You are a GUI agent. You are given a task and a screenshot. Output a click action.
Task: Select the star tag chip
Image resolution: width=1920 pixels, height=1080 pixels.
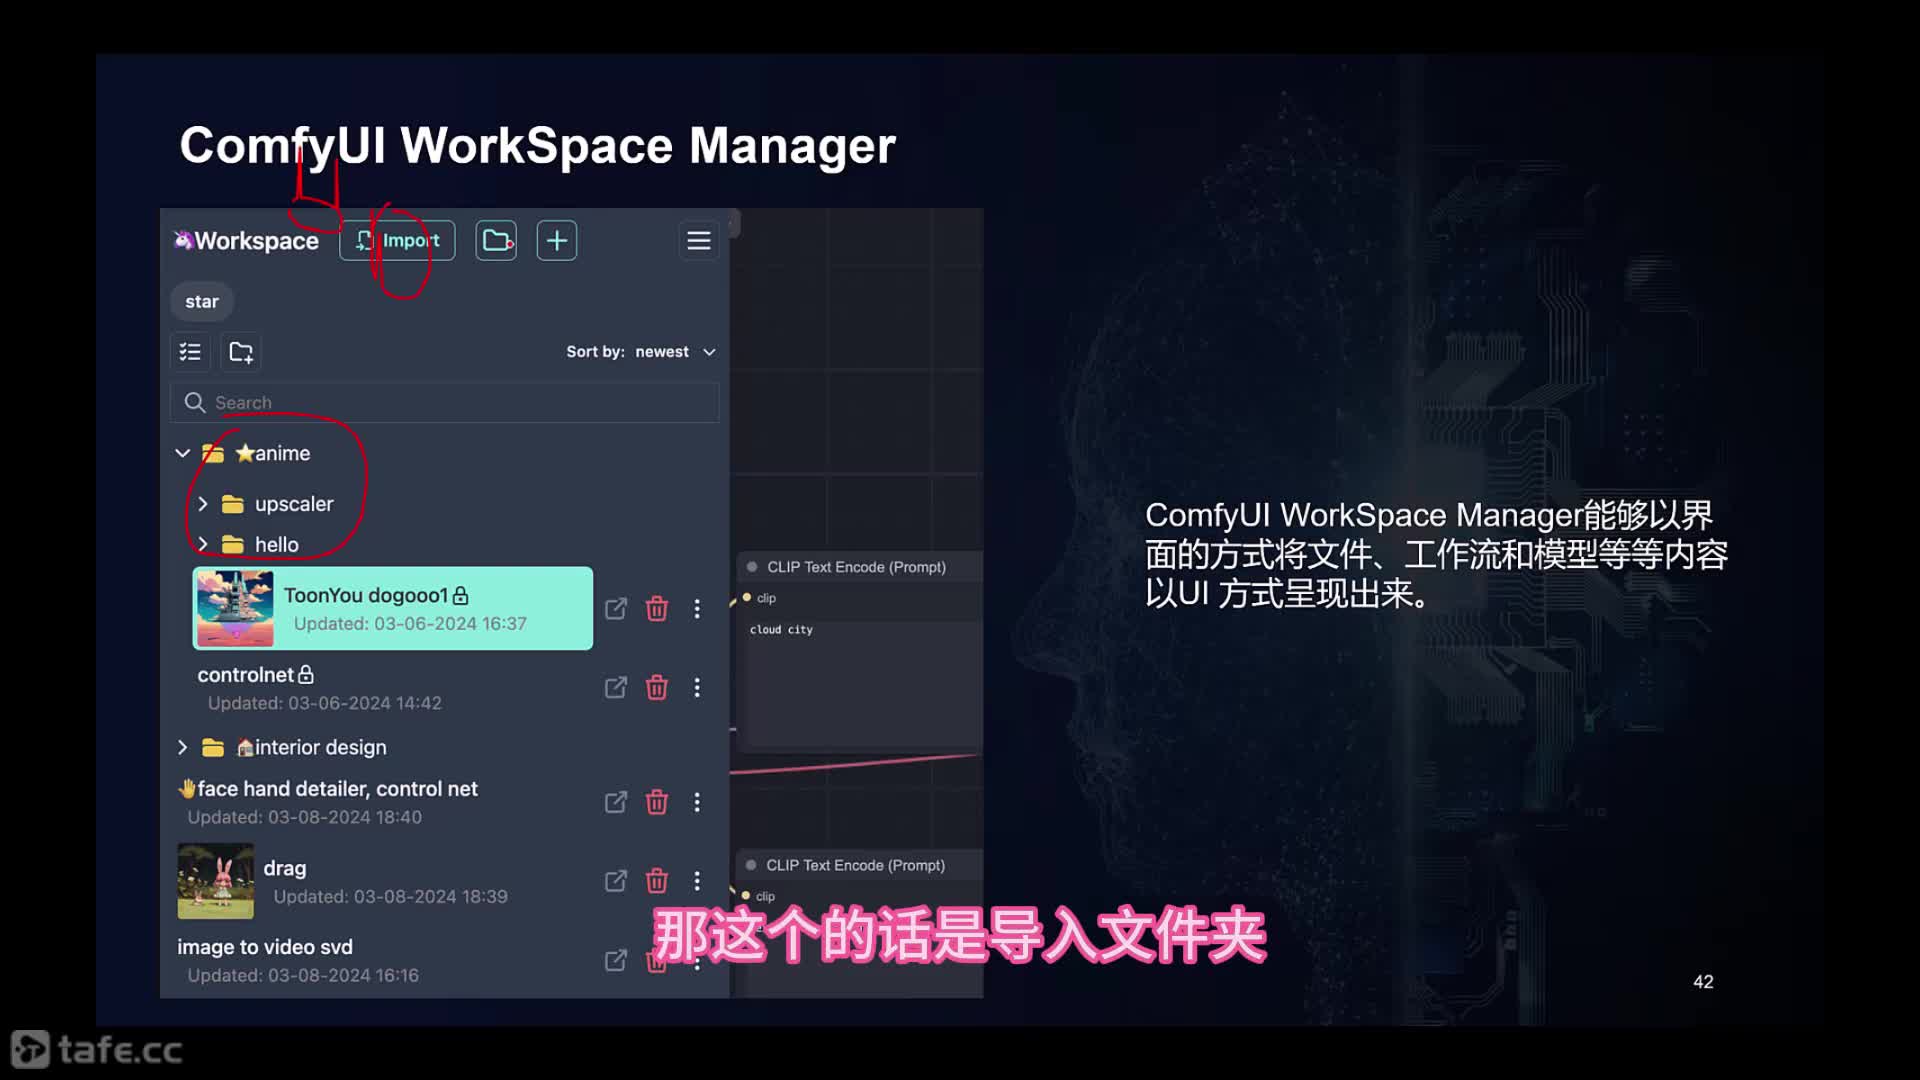coord(202,302)
